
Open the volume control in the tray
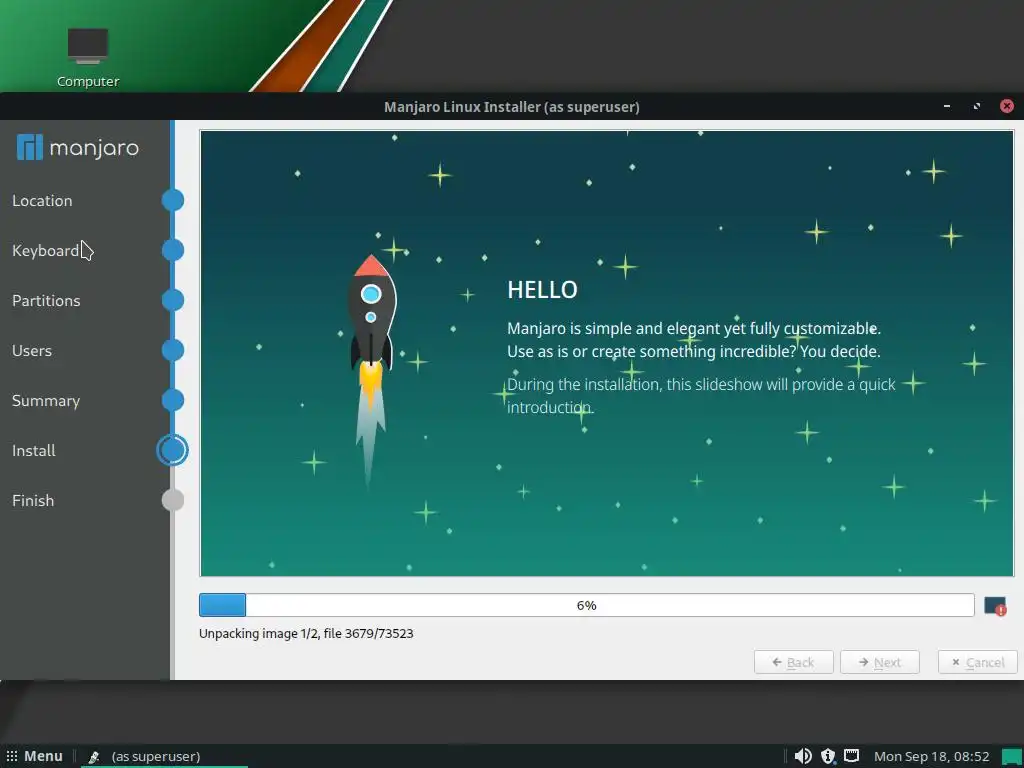803,756
